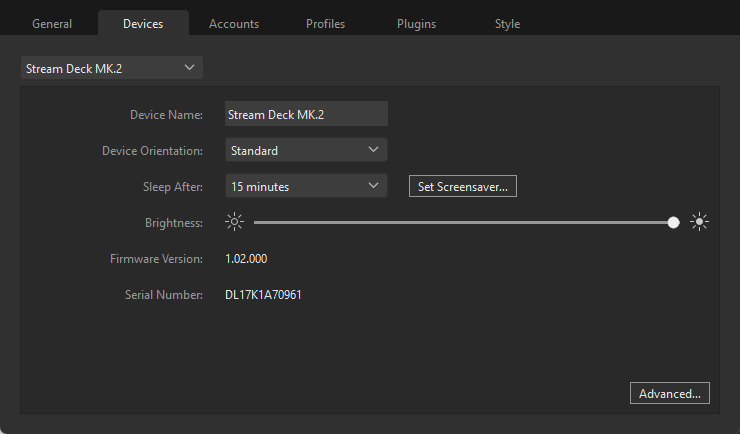This screenshot has height=434, width=740.
Task: Click the Brightness slider handle
Action: tap(673, 222)
